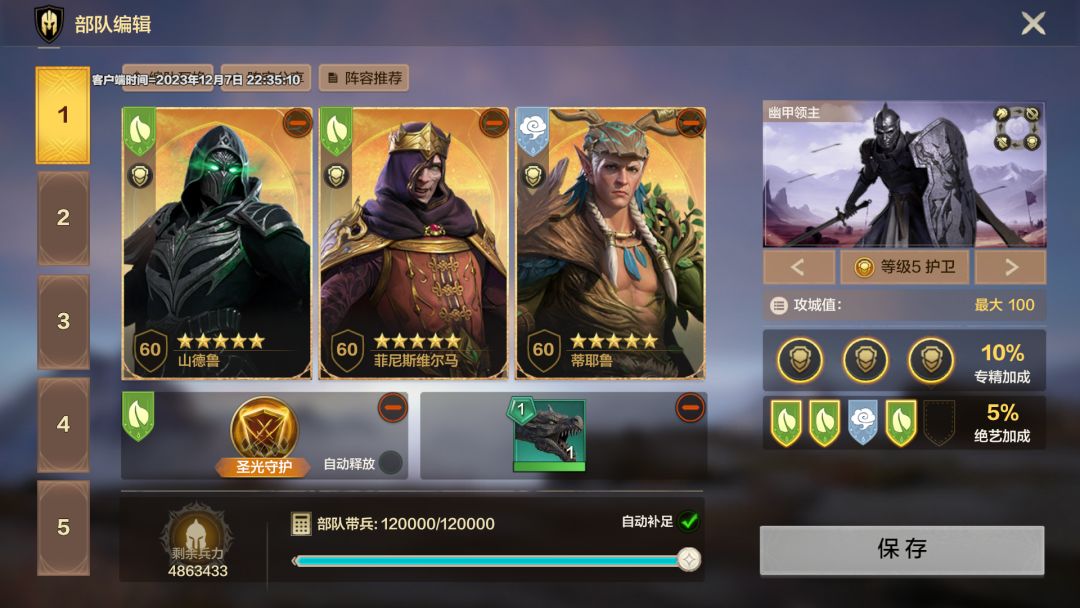1080x608 pixels.
Task: Go to previous troop type with left arrow
Action: tap(798, 267)
